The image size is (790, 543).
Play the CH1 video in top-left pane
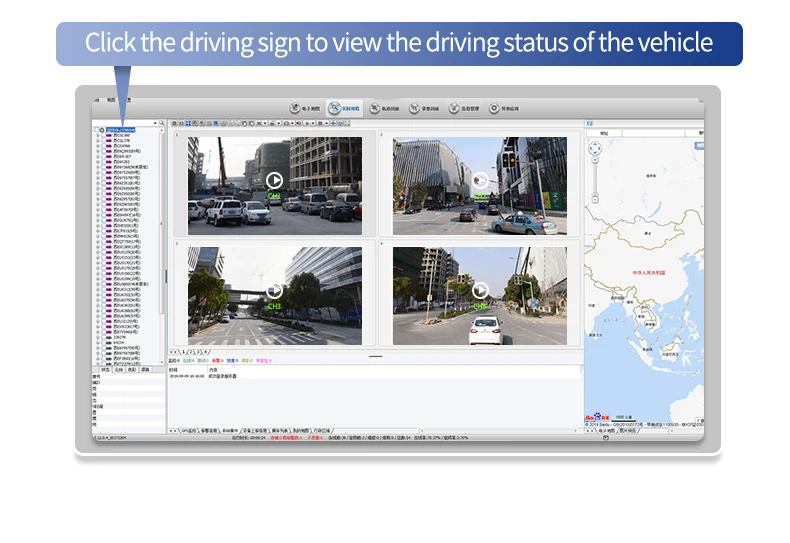(274, 180)
